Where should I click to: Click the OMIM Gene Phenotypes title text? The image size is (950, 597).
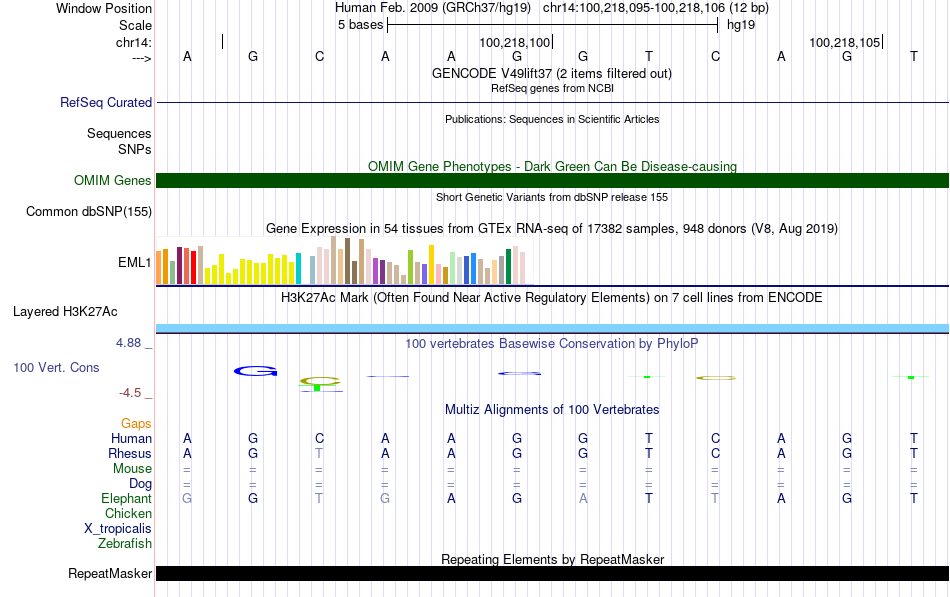coord(552,166)
